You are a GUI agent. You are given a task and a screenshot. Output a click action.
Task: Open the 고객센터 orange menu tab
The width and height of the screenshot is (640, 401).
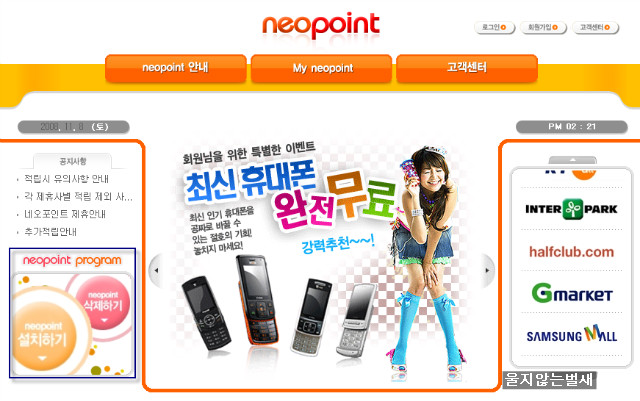click(x=467, y=68)
